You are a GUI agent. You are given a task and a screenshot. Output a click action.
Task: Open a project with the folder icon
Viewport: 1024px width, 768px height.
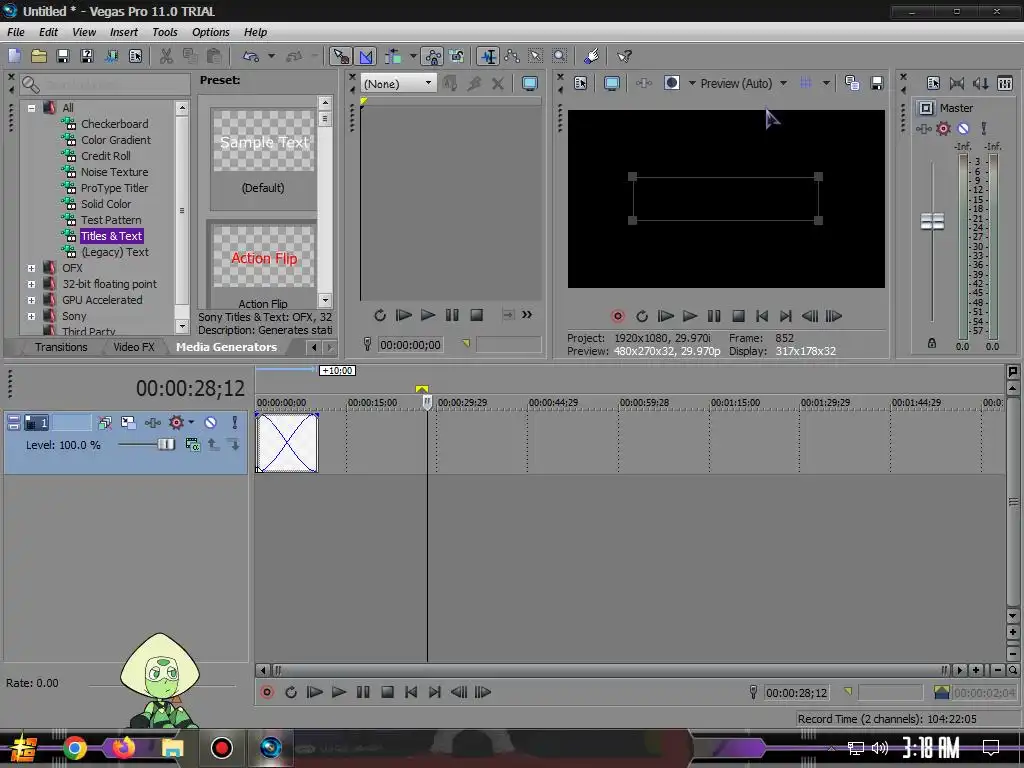39,56
